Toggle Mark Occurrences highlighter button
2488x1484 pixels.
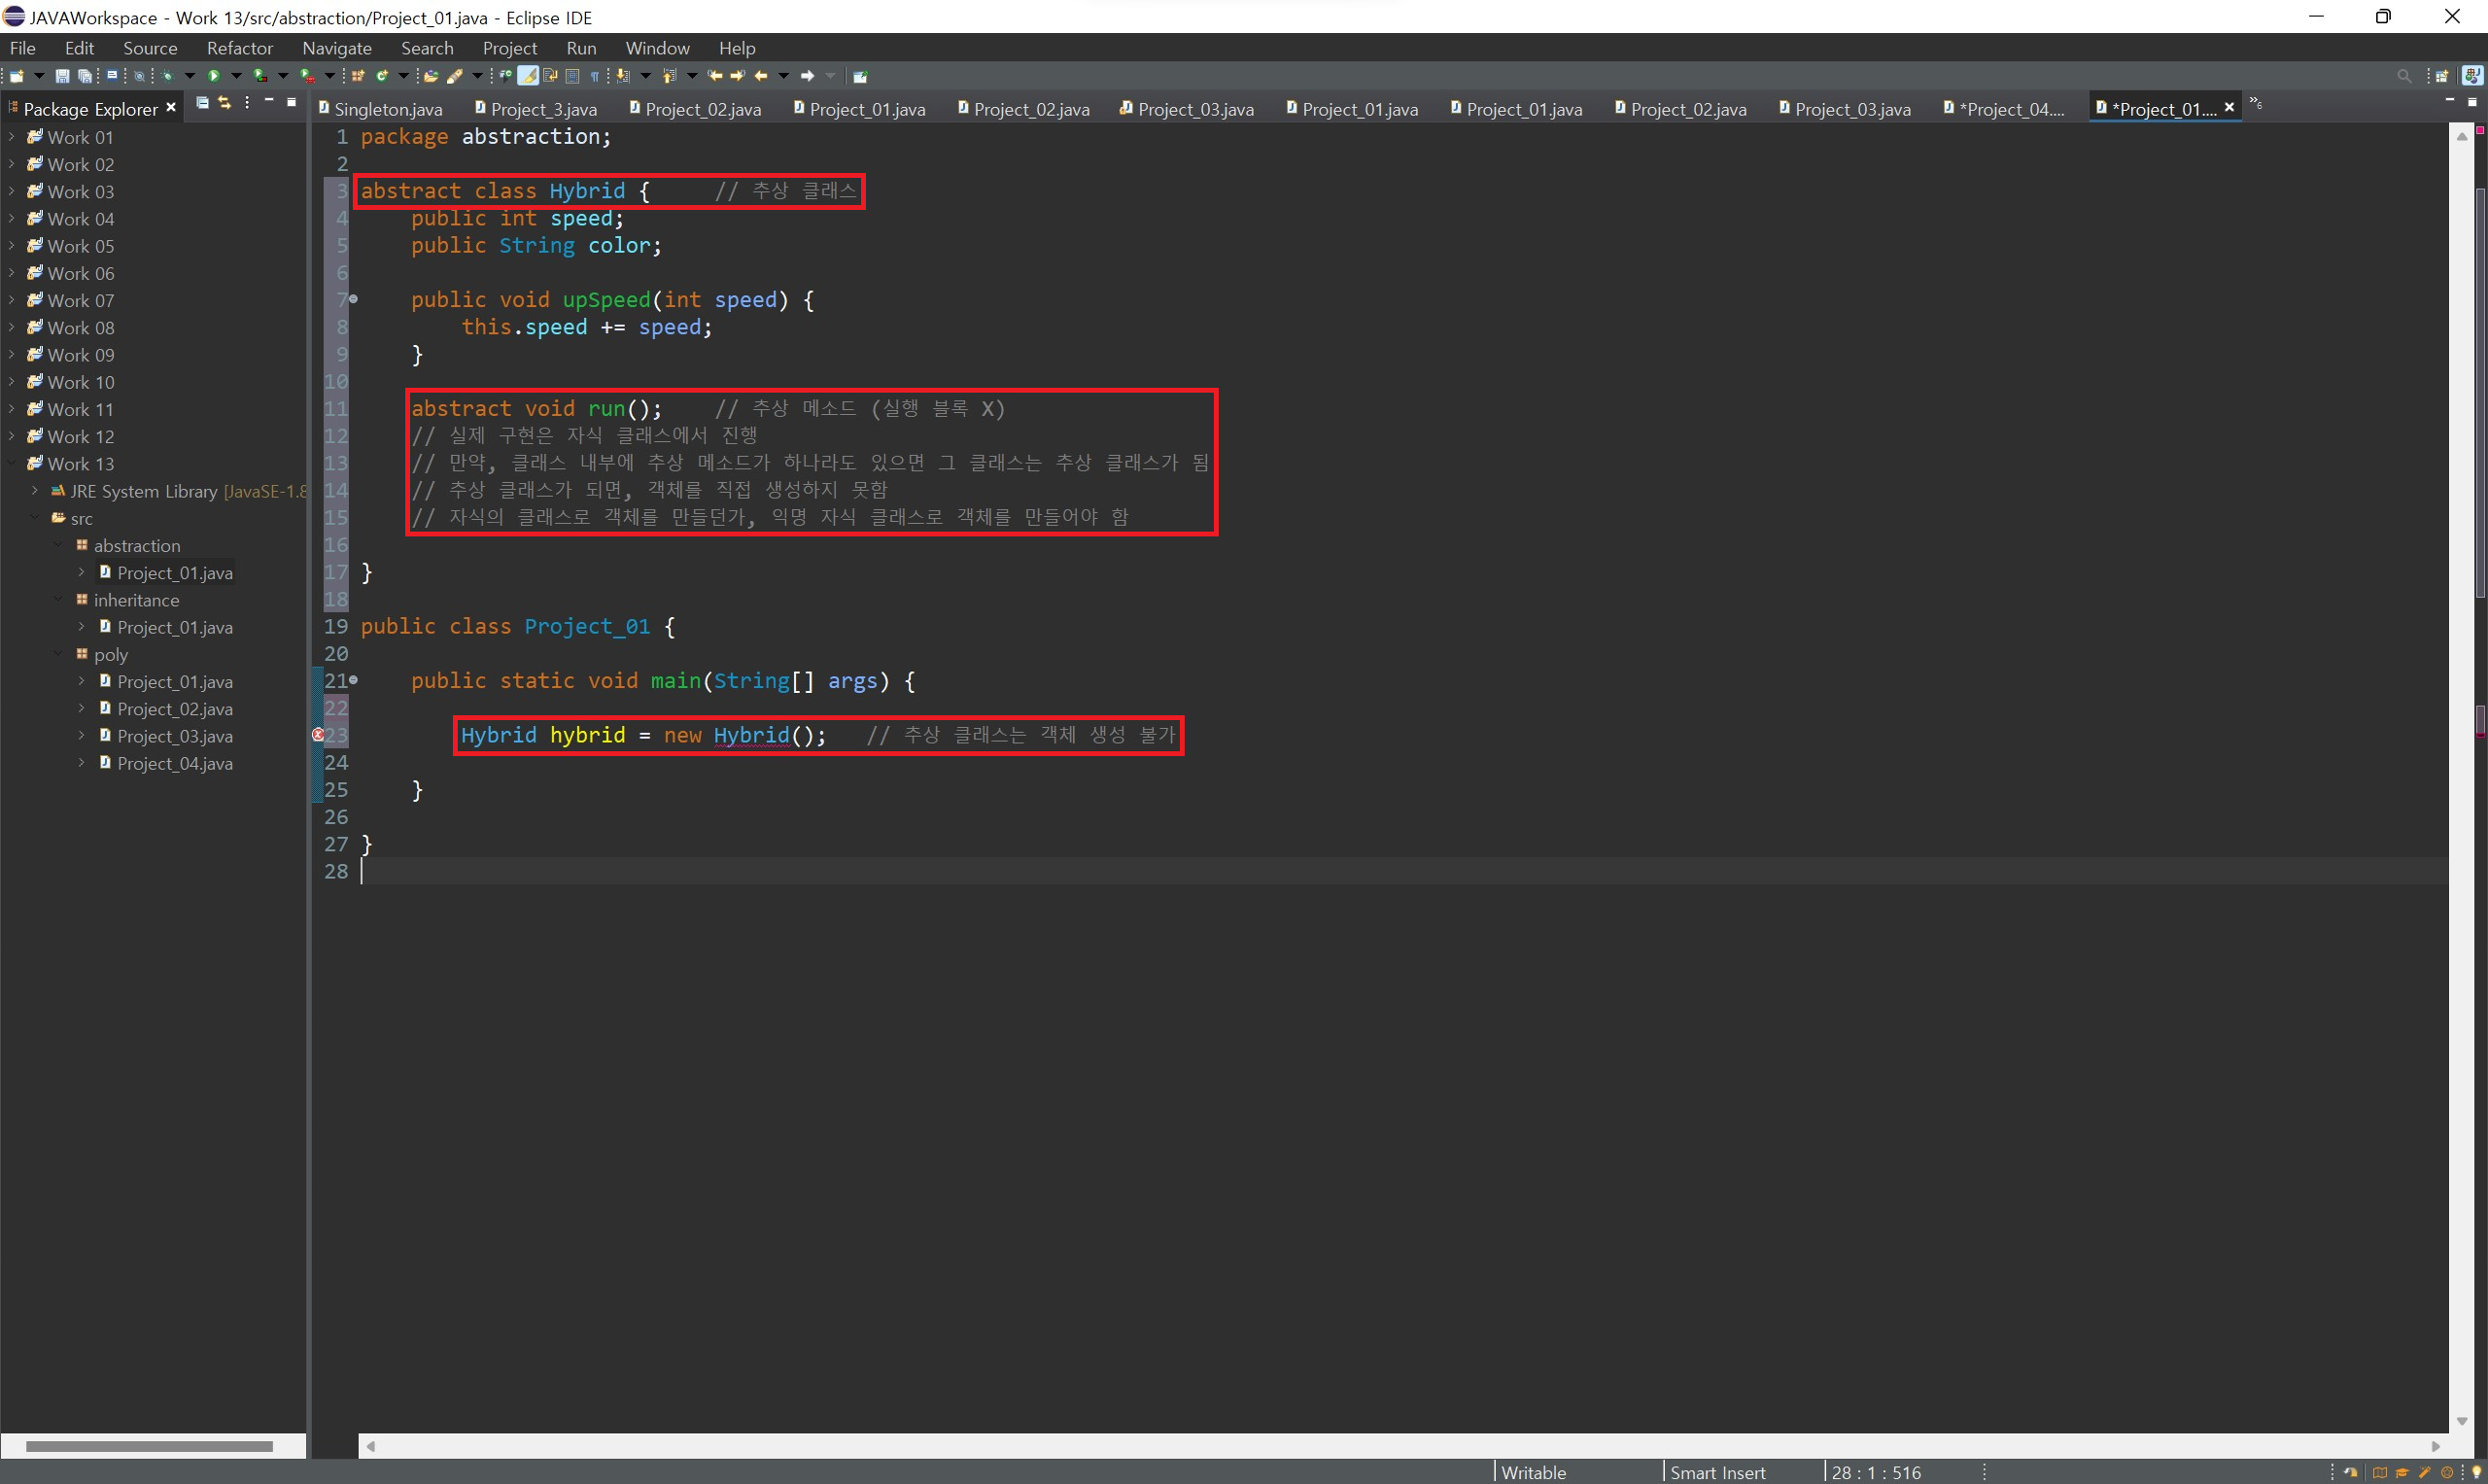[x=528, y=76]
